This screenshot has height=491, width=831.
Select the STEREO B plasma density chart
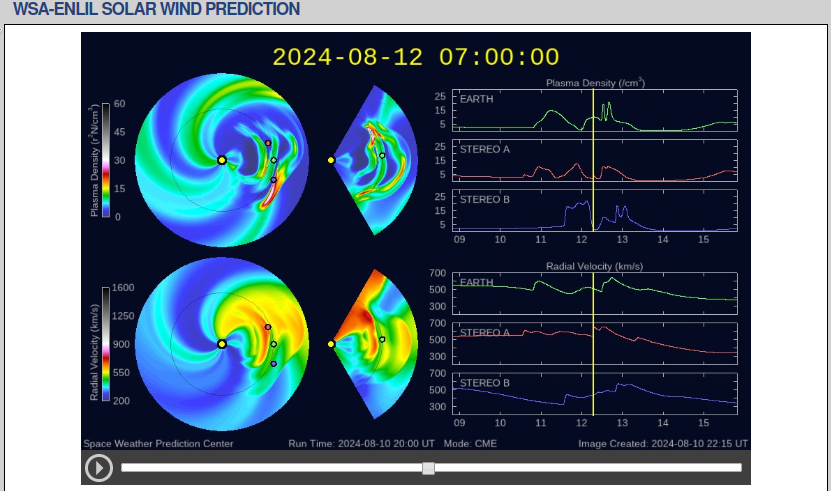coord(595,210)
